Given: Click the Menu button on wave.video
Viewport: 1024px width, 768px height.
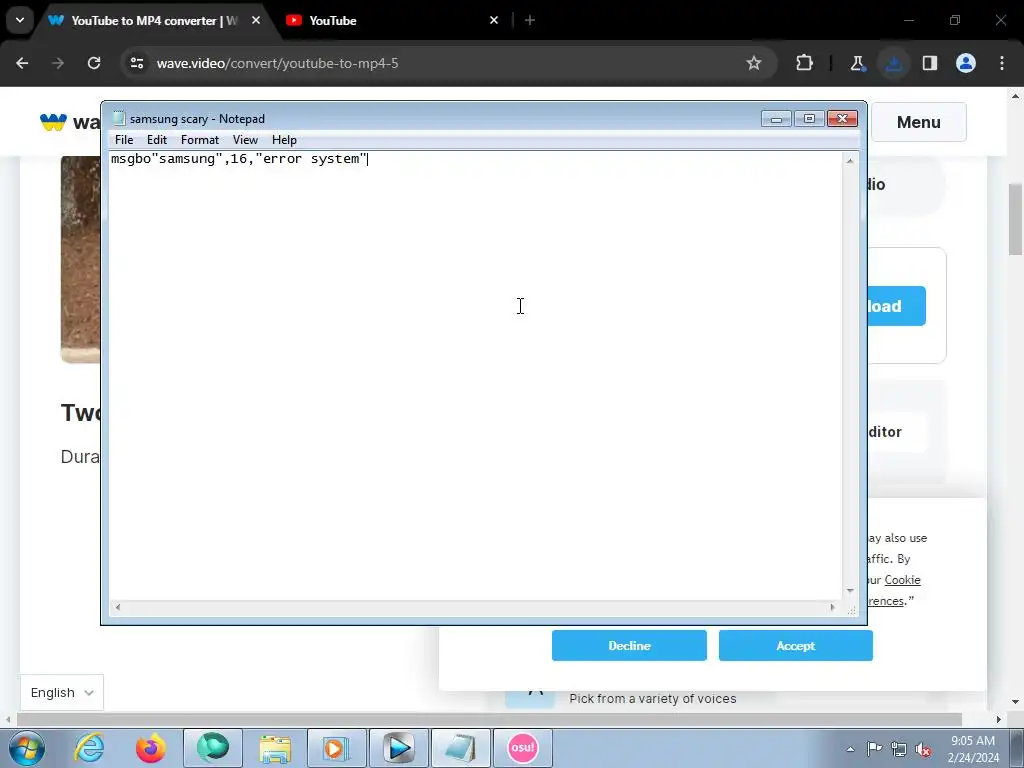Looking at the screenshot, I should [918, 122].
